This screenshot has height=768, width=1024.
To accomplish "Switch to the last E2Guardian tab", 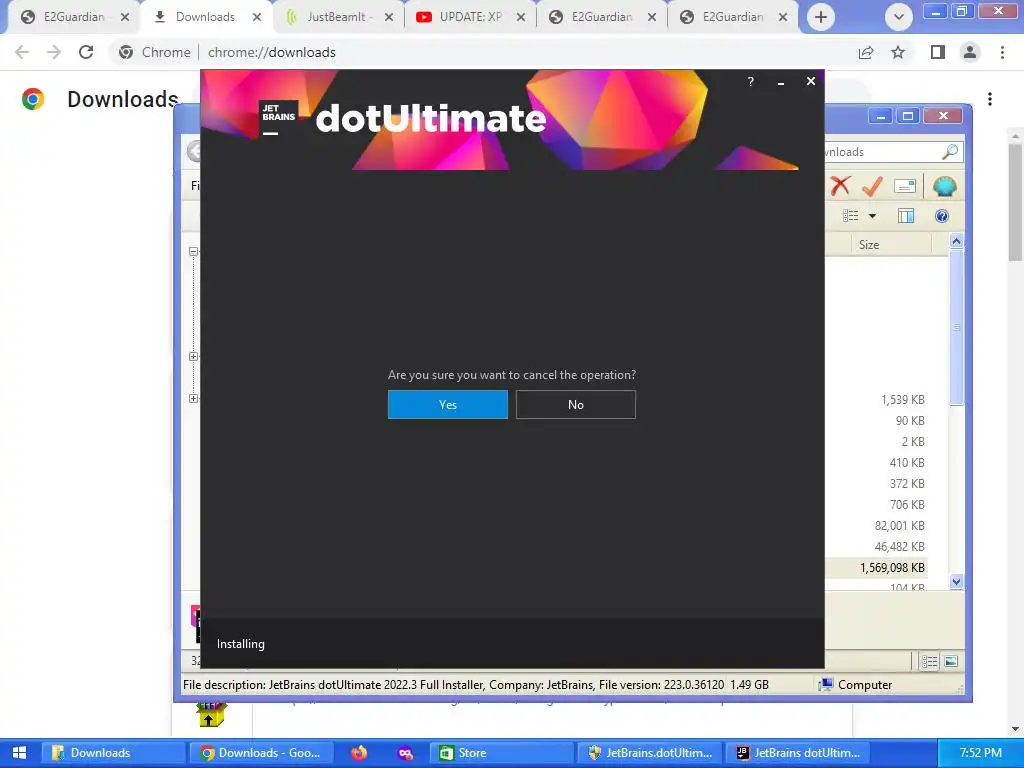I will pyautogui.click(x=733, y=17).
